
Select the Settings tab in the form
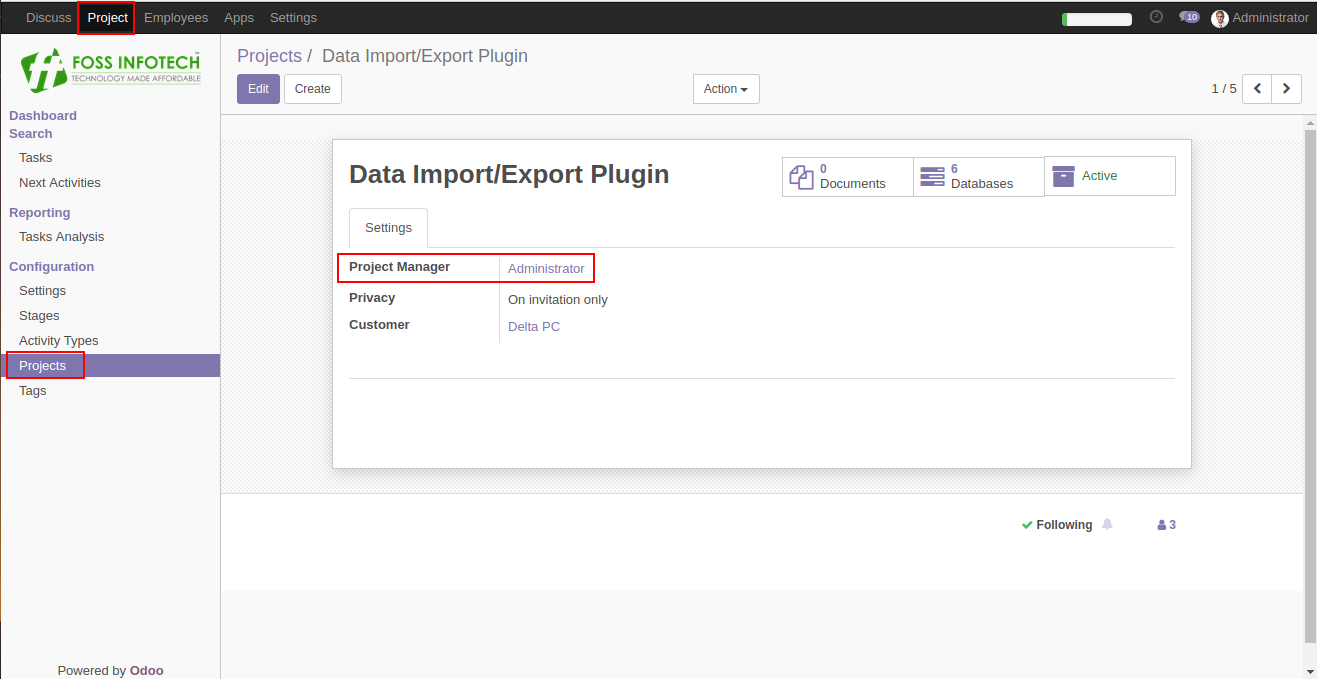tap(388, 228)
